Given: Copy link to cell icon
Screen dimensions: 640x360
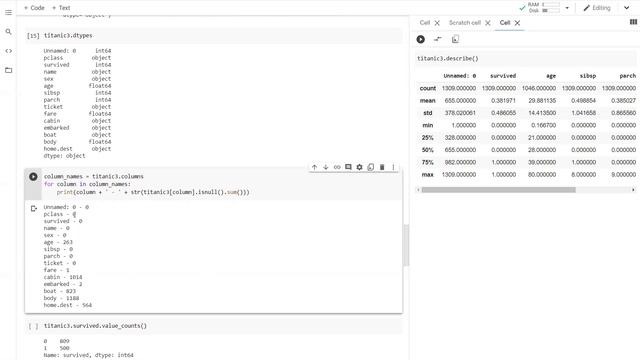Looking at the screenshot, I should pyautogui.click(x=337, y=167).
